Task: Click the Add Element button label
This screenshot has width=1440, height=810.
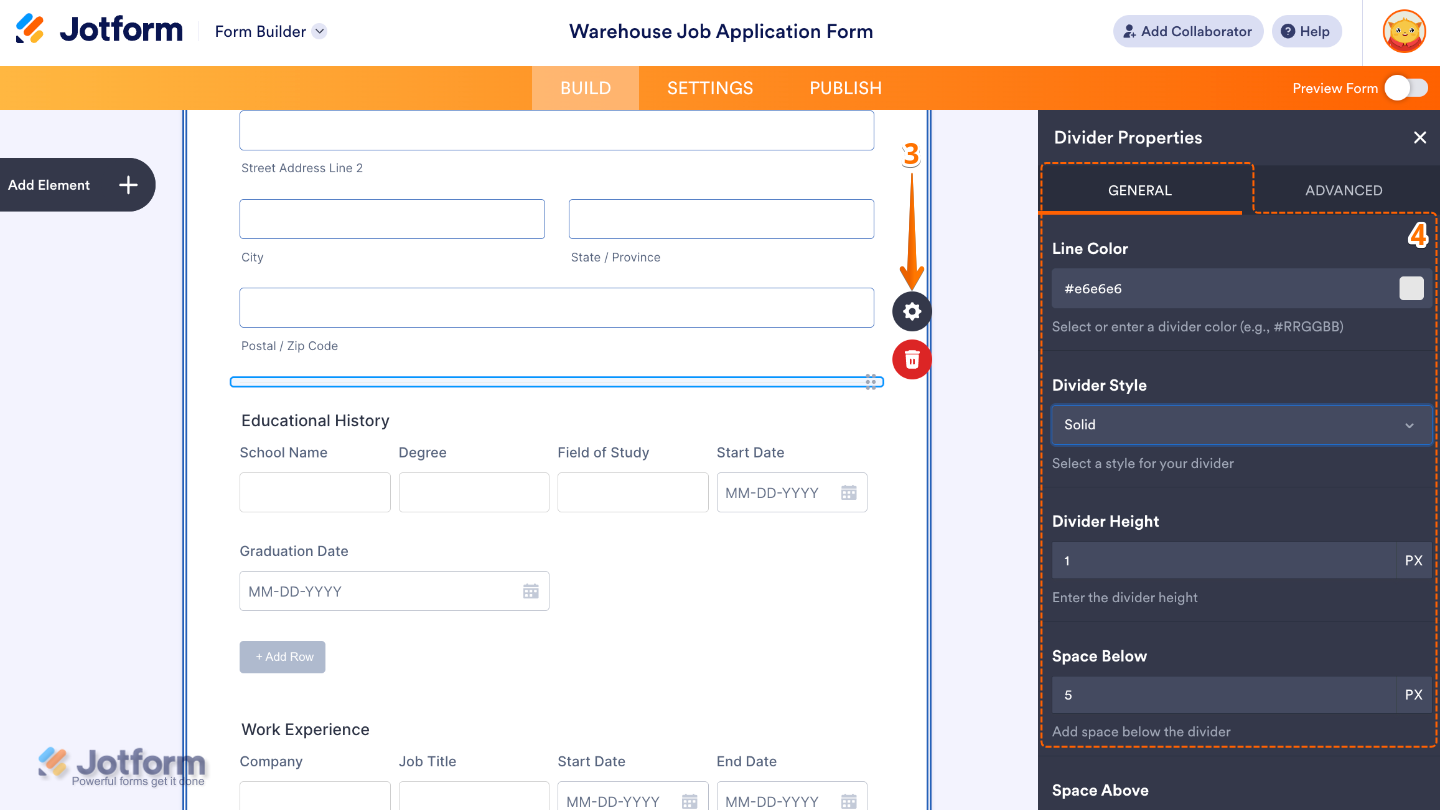Action: tap(49, 185)
